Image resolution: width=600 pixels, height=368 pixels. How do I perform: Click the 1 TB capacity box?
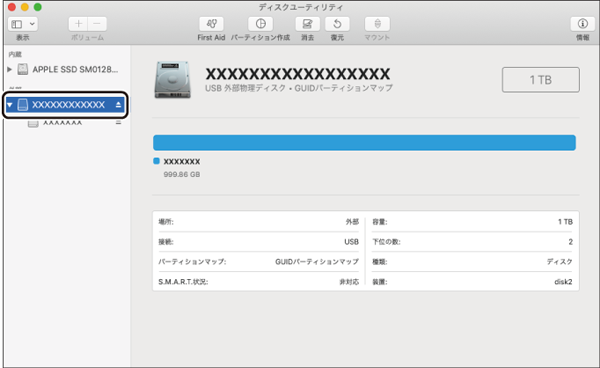(x=541, y=80)
